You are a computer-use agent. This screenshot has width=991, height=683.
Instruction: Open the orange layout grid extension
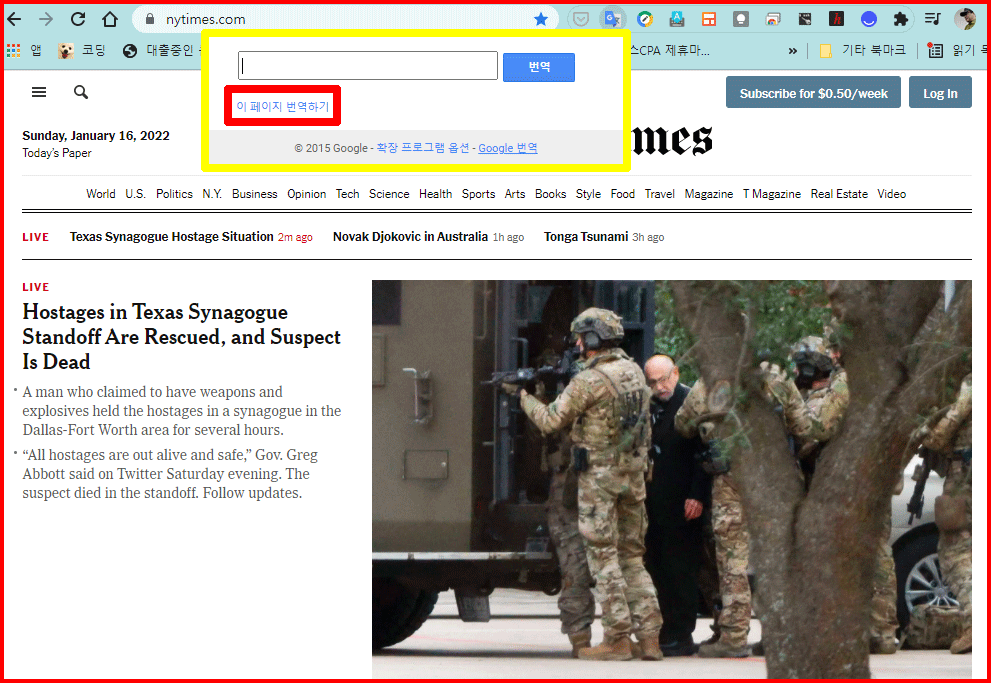coord(709,20)
